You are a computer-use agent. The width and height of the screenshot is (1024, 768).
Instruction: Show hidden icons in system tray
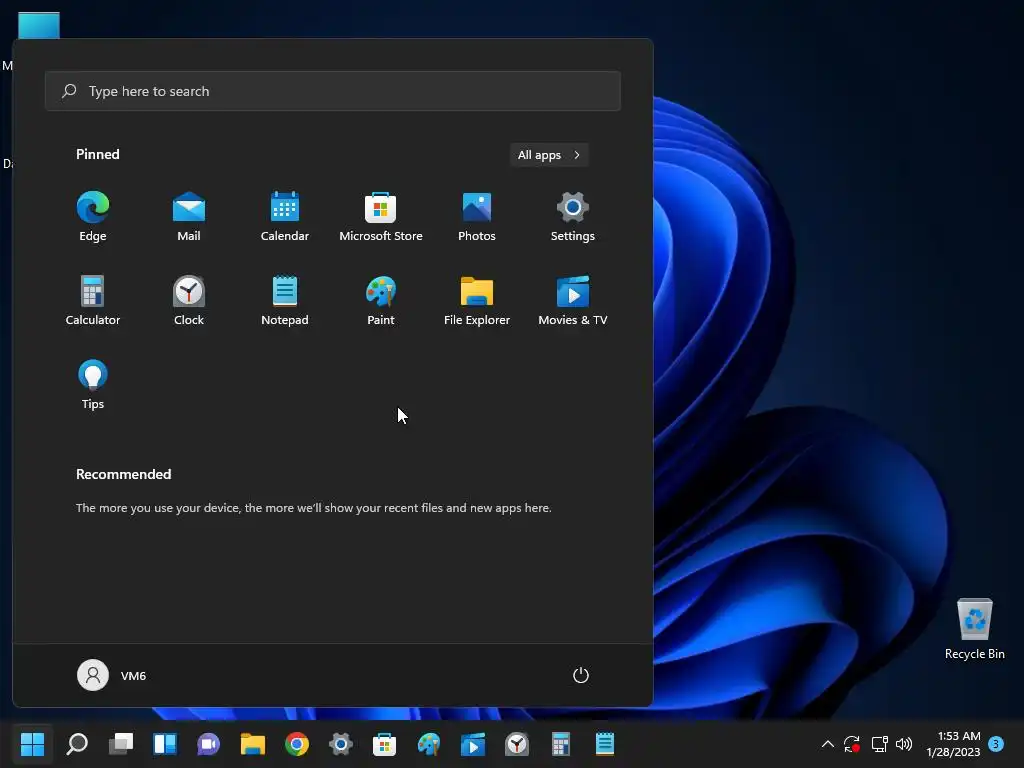coord(827,744)
